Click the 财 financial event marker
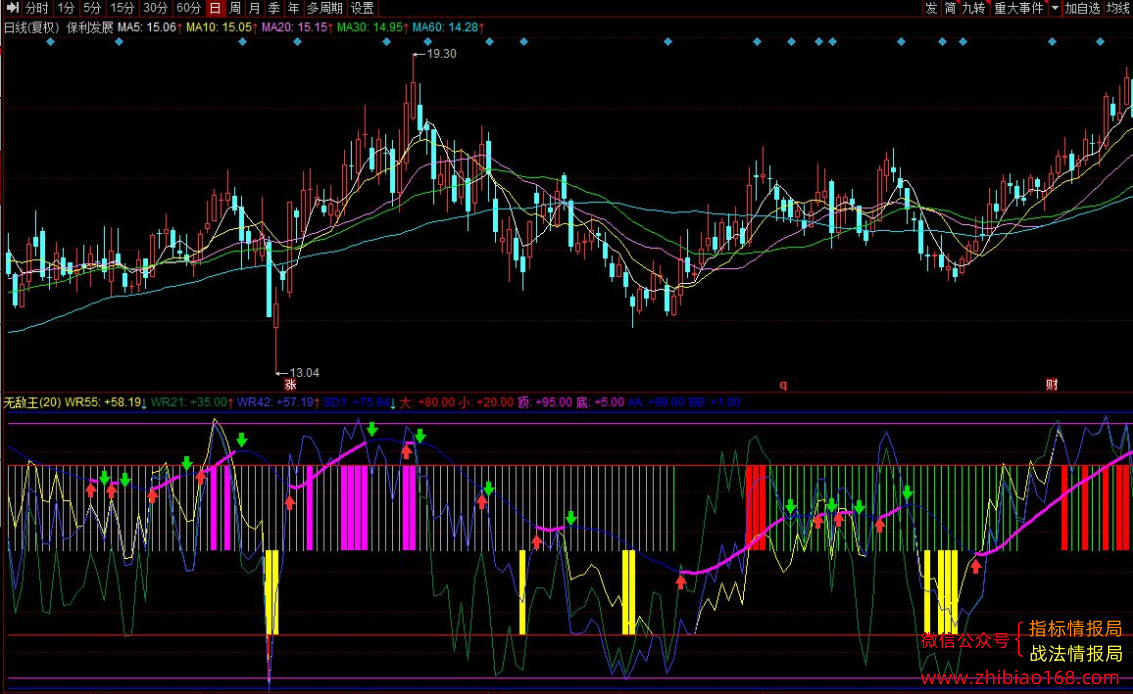 click(x=1052, y=385)
